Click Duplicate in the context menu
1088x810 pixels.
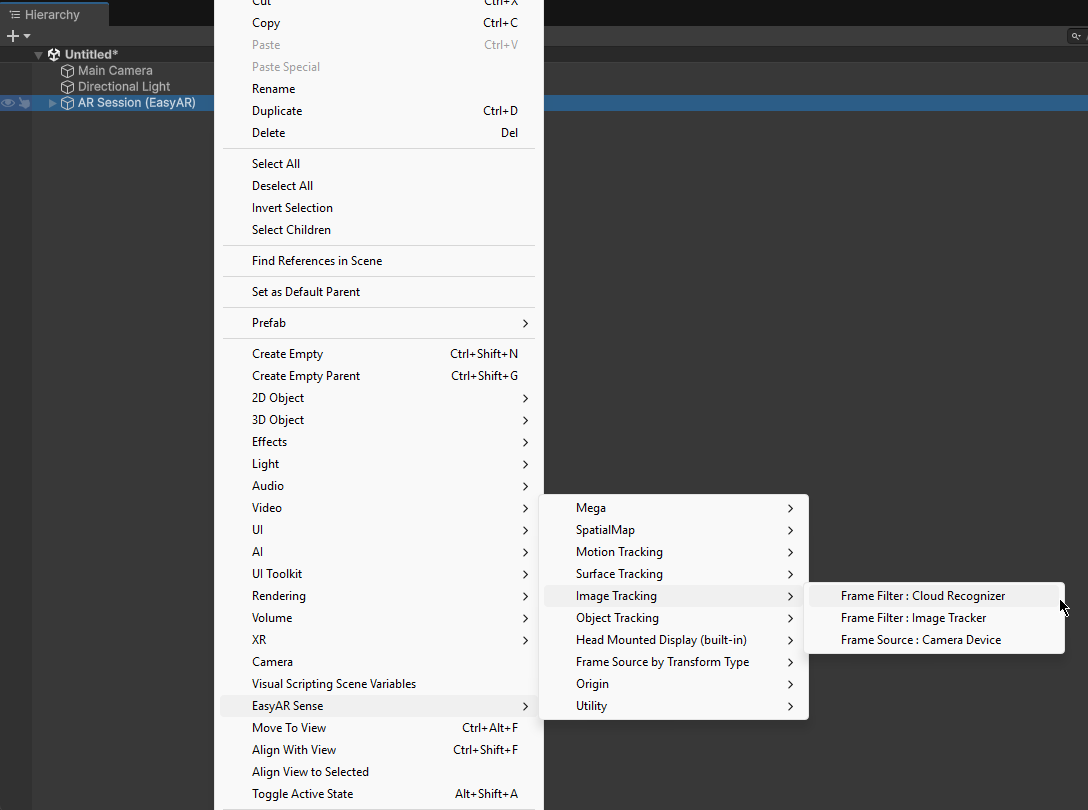[277, 111]
